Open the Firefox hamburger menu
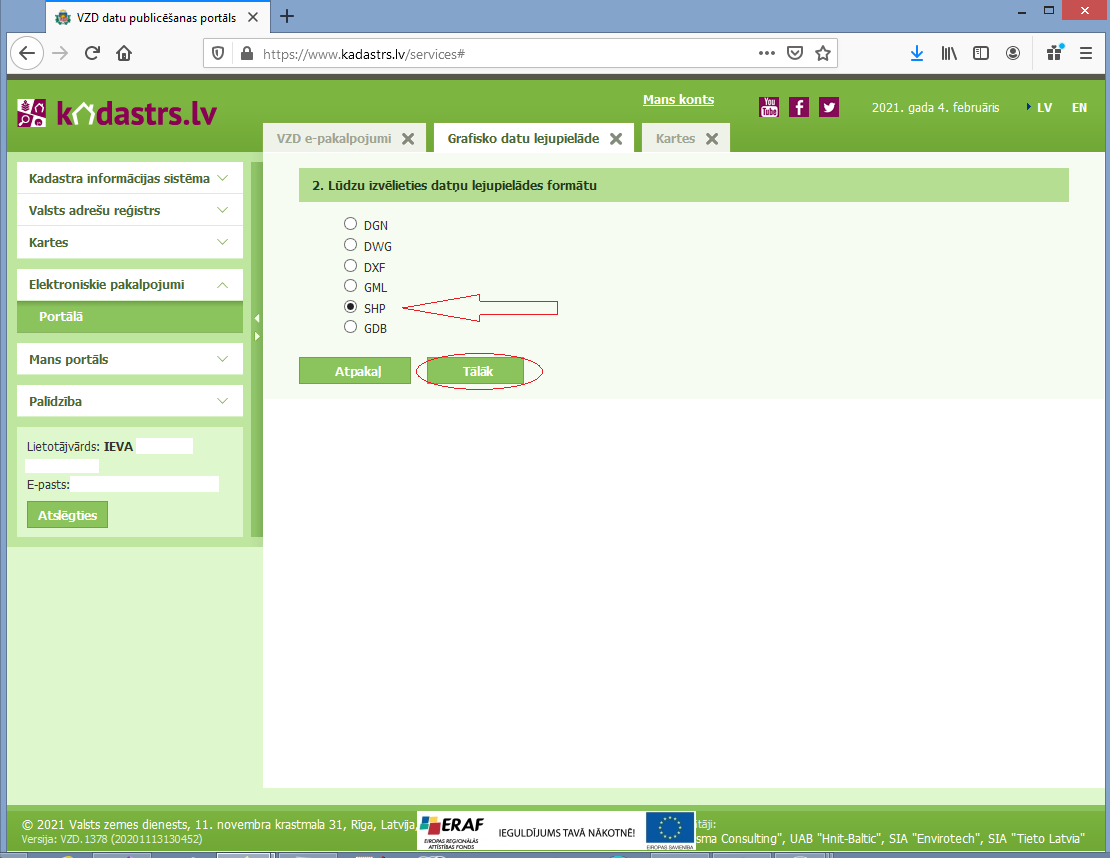The image size is (1110, 858). point(1085,53)
